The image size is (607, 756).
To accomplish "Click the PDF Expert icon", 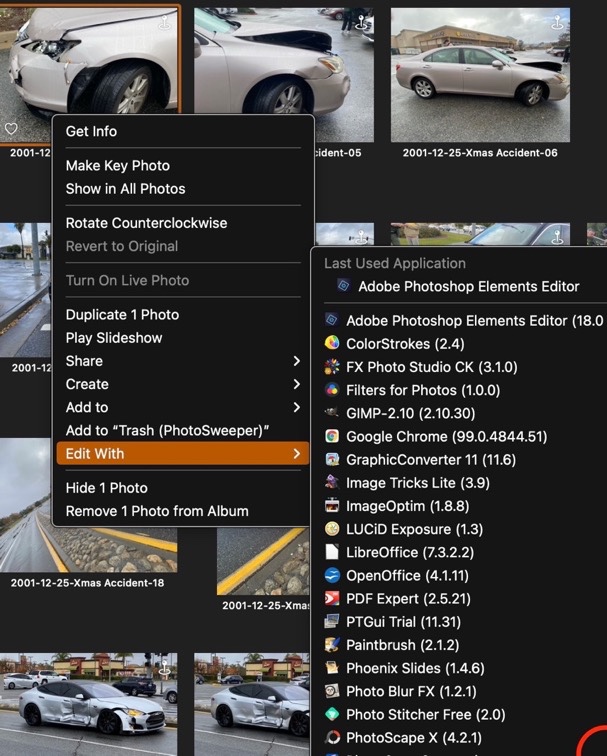I will click(332, 598).
